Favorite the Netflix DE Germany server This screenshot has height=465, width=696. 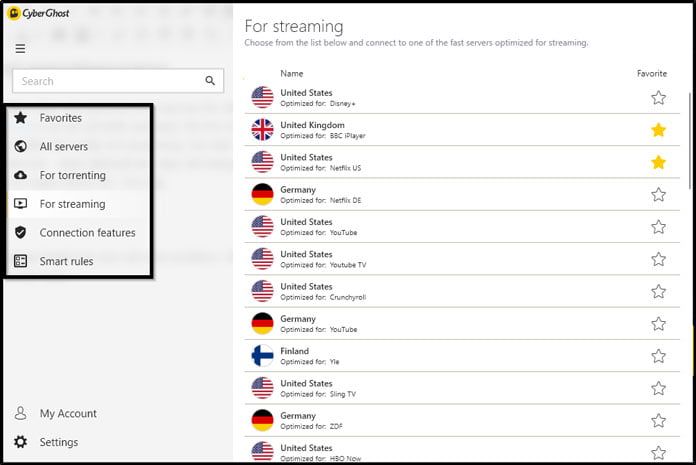[x=658, y=194]
